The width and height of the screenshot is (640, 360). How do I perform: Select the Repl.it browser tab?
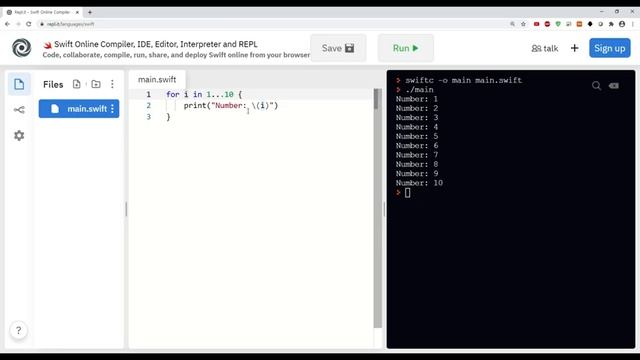coord(42,12)
